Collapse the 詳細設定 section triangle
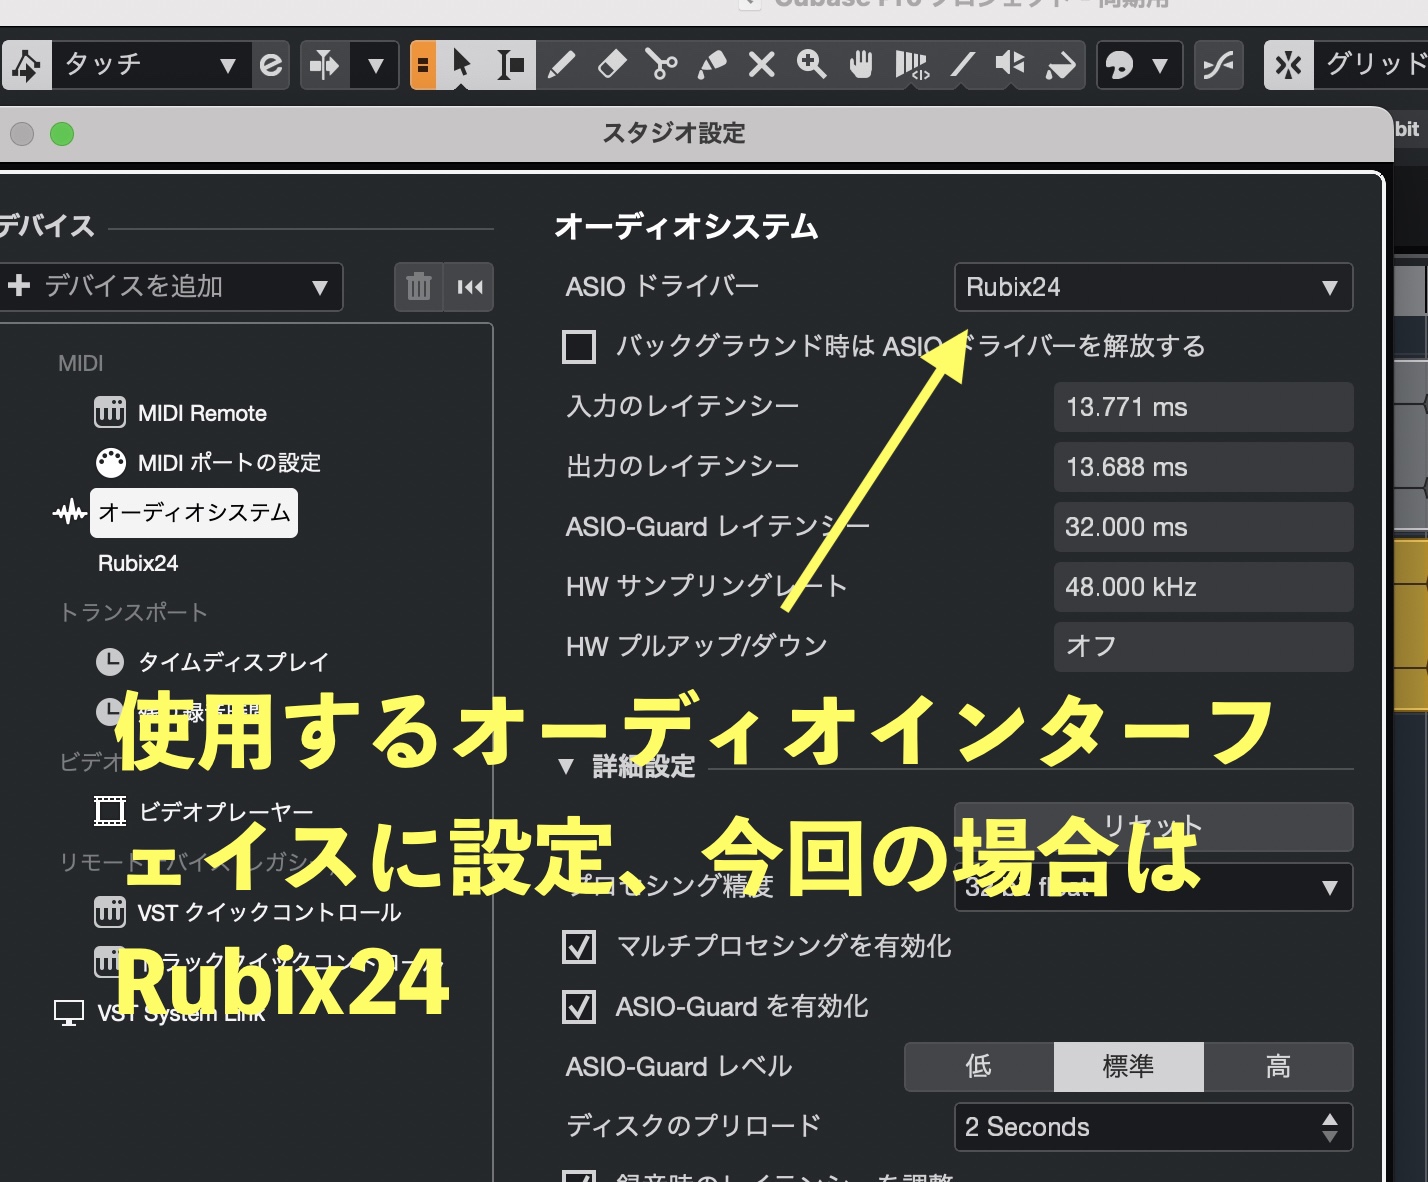Screen dimensions: 1428x1182 click(x=566, y=767)
